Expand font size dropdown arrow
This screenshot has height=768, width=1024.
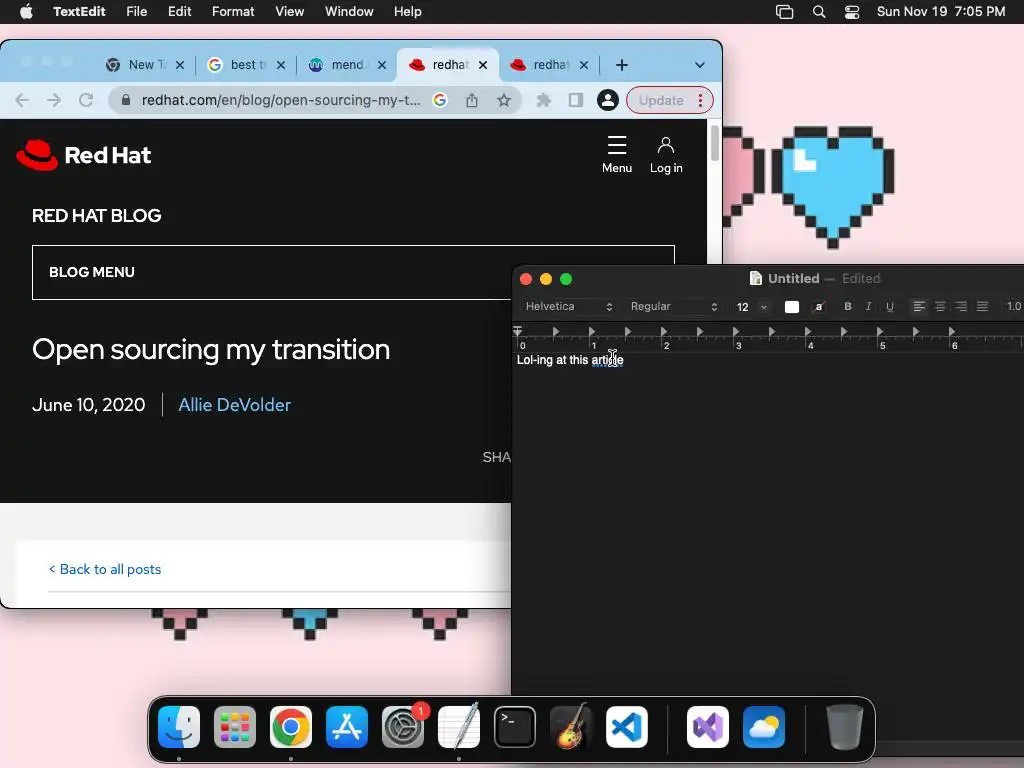(x=763, y=307)
